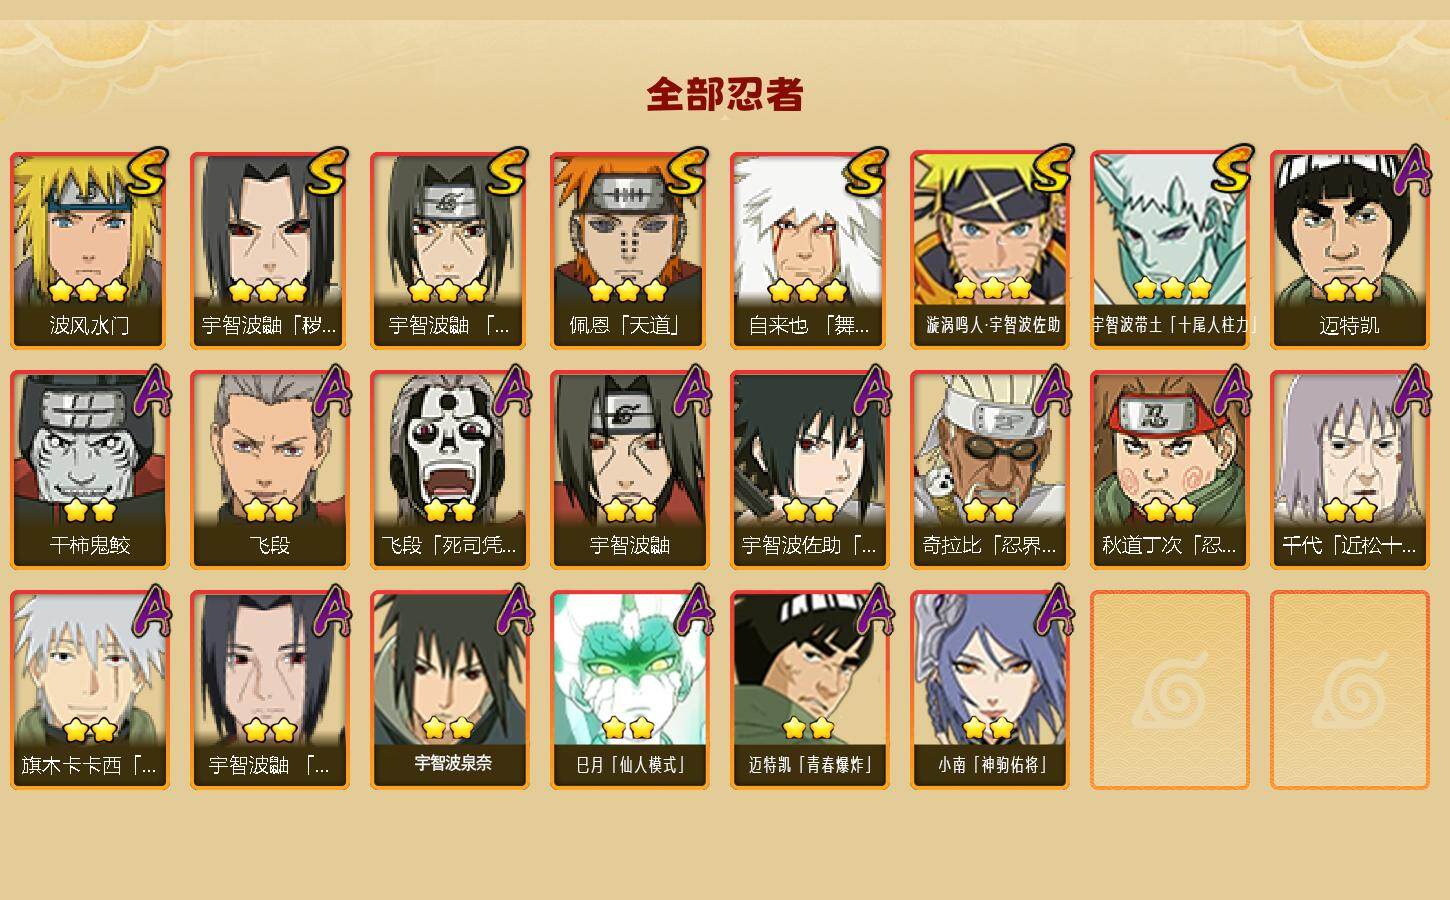Select the 秋道丁次「忍...」 card
This screenshot has width=1450, height=900.
(1170, 470)
